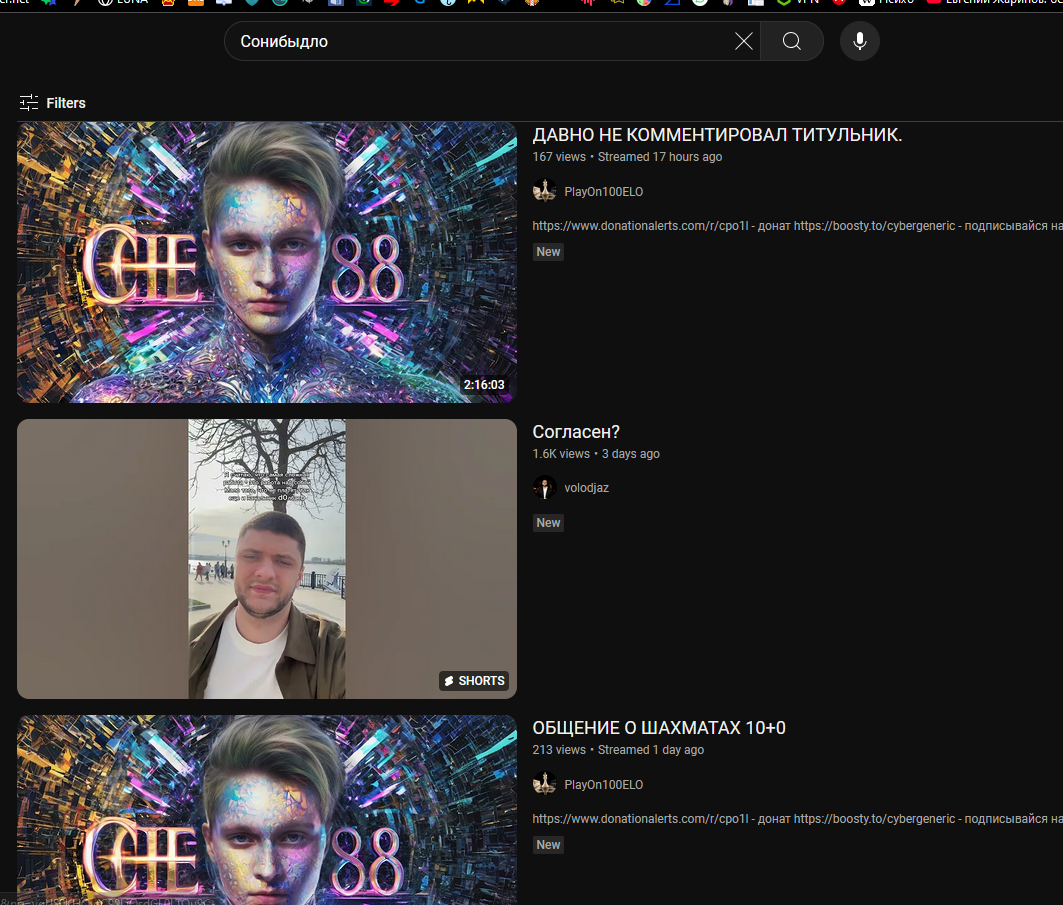This screenshot has width=1063, height=905.
Task: Click the '167 views • Streamed 17 hours ago' text
Action: coord(627,157)
